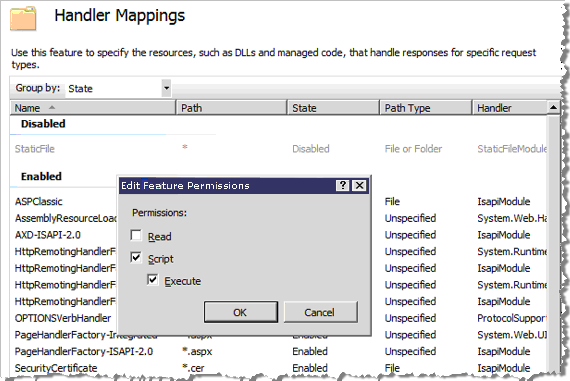Image resolution: width=570 pixels, height=381 pixels.
Task: Collapse the Disabled group header
Action: [x=43, y=124]
